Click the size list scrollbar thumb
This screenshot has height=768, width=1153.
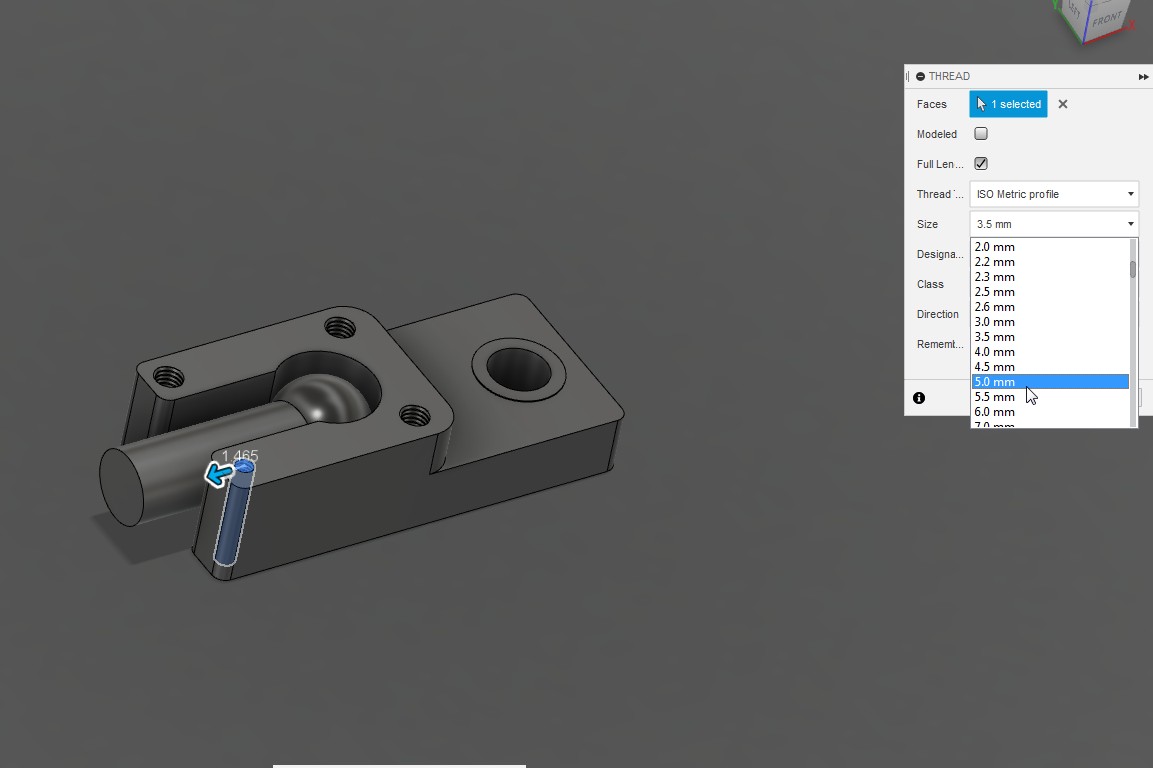click(x=1133, y=269)
